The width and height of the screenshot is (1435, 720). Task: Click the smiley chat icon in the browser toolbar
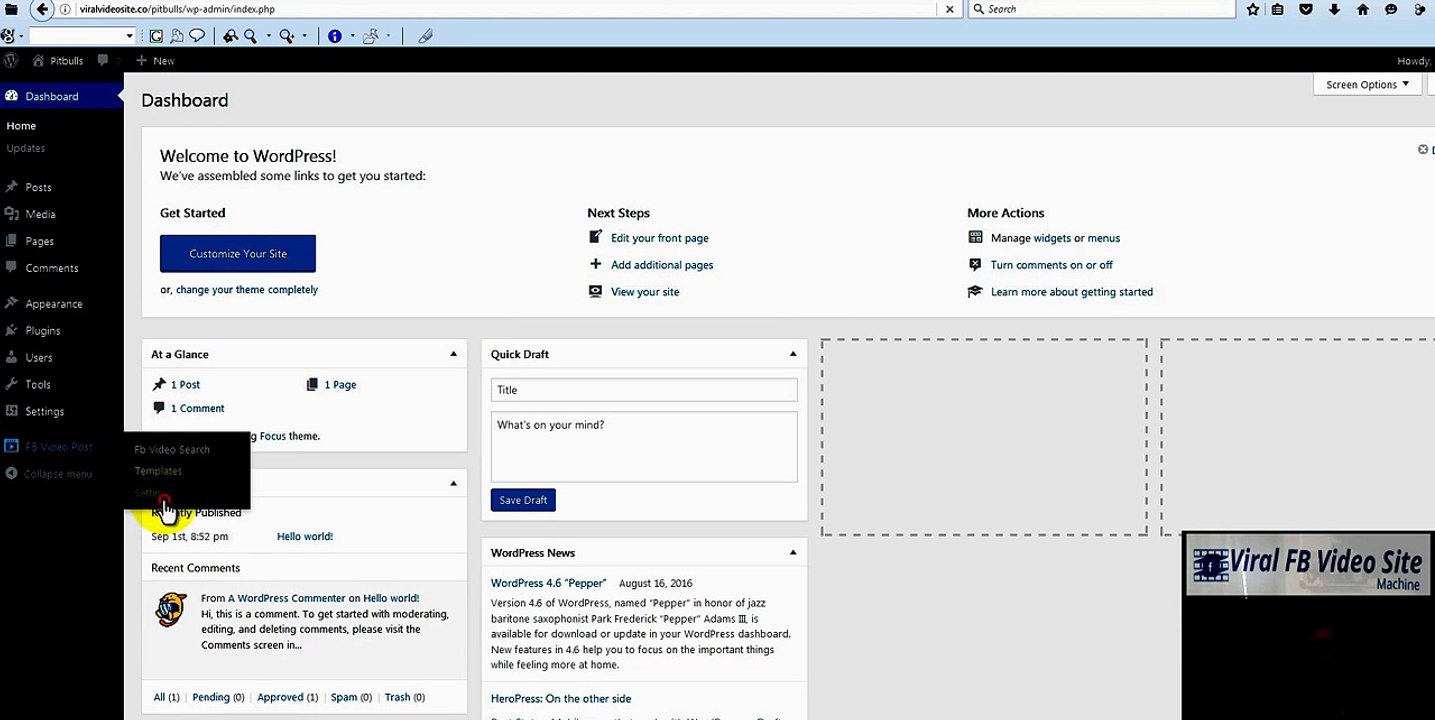tap(1391, 9)
